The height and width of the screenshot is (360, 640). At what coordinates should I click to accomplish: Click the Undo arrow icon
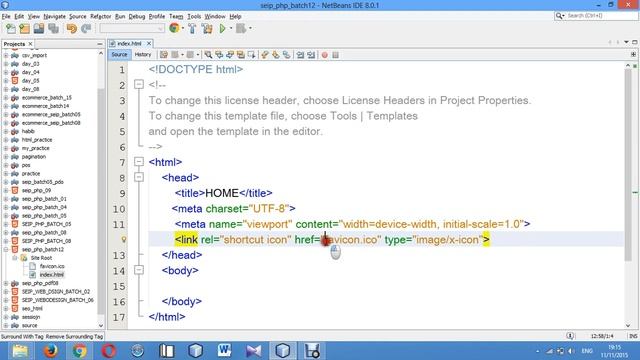coord(72,28)
